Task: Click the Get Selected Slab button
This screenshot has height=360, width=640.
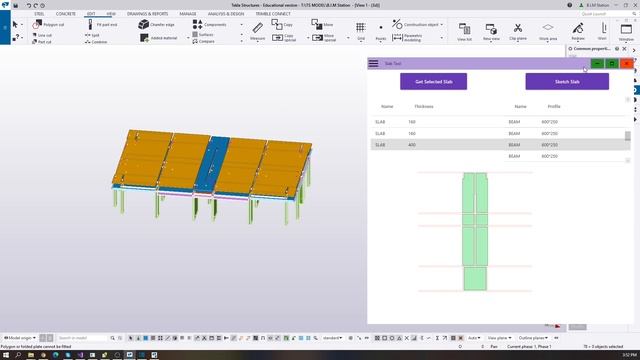Action: click(433, 82)
